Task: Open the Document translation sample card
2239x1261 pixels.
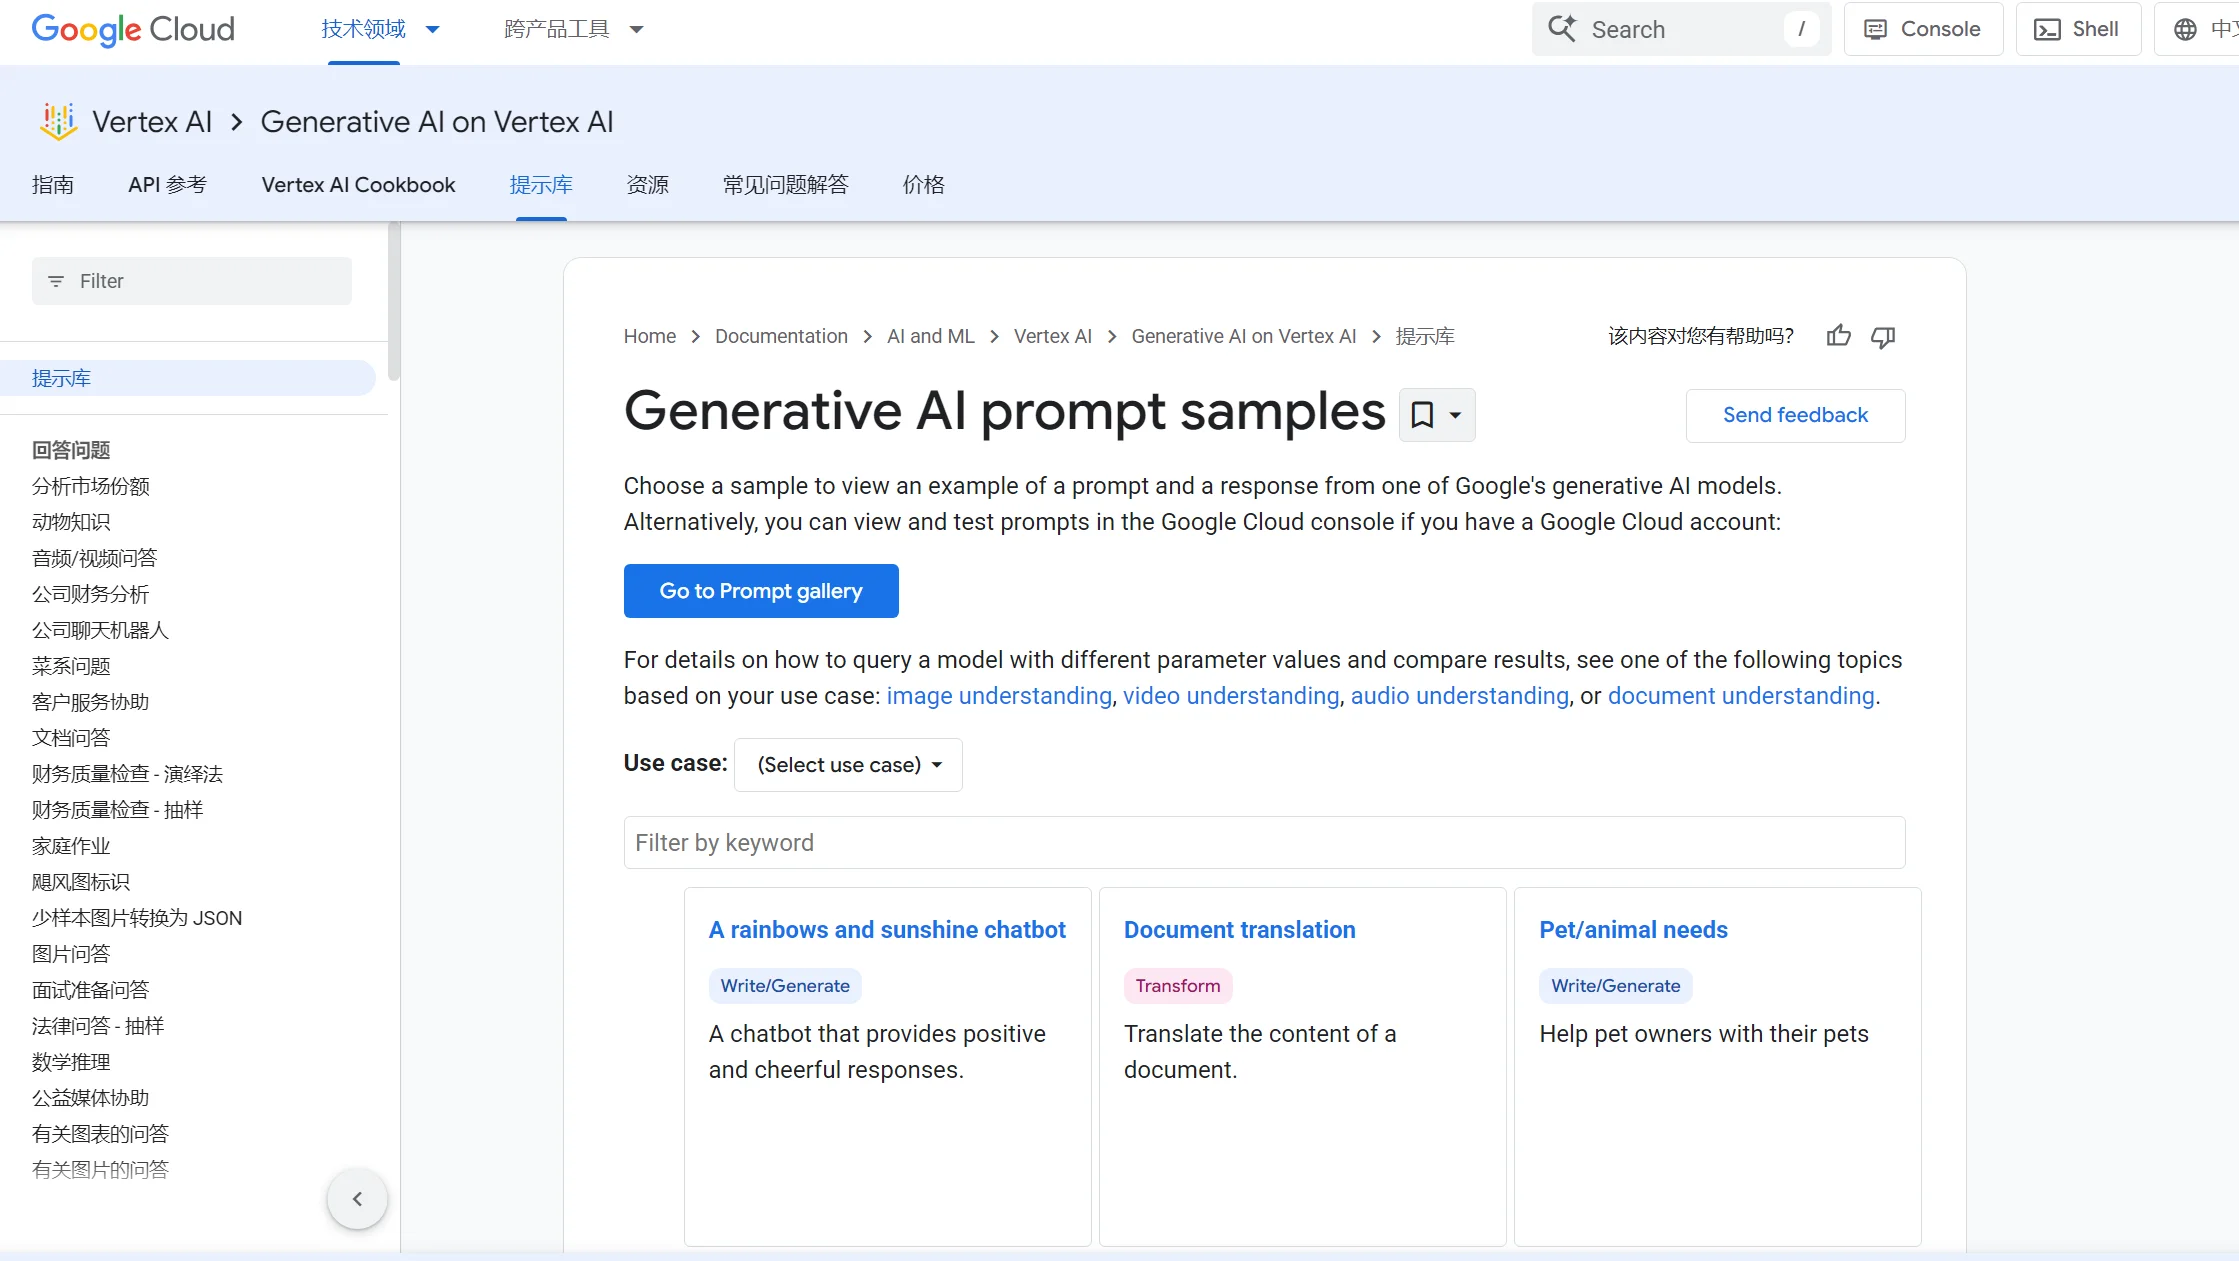Action: 1239,930
